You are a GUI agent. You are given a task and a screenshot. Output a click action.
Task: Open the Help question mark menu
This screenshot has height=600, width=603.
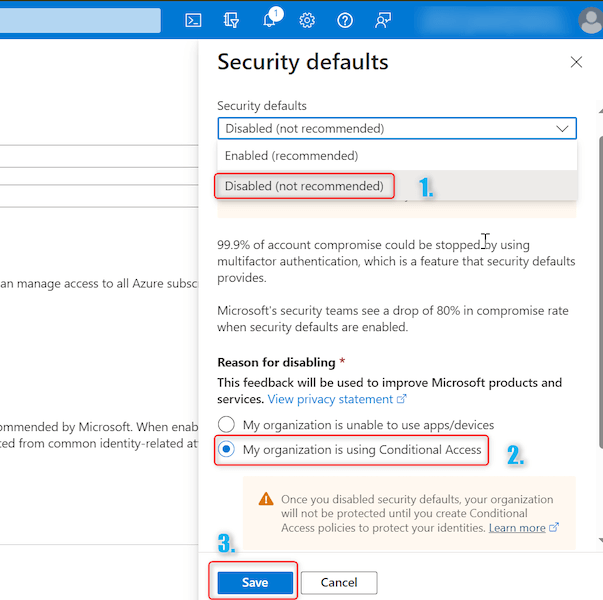pyautogui.click(x=345, y=20)
